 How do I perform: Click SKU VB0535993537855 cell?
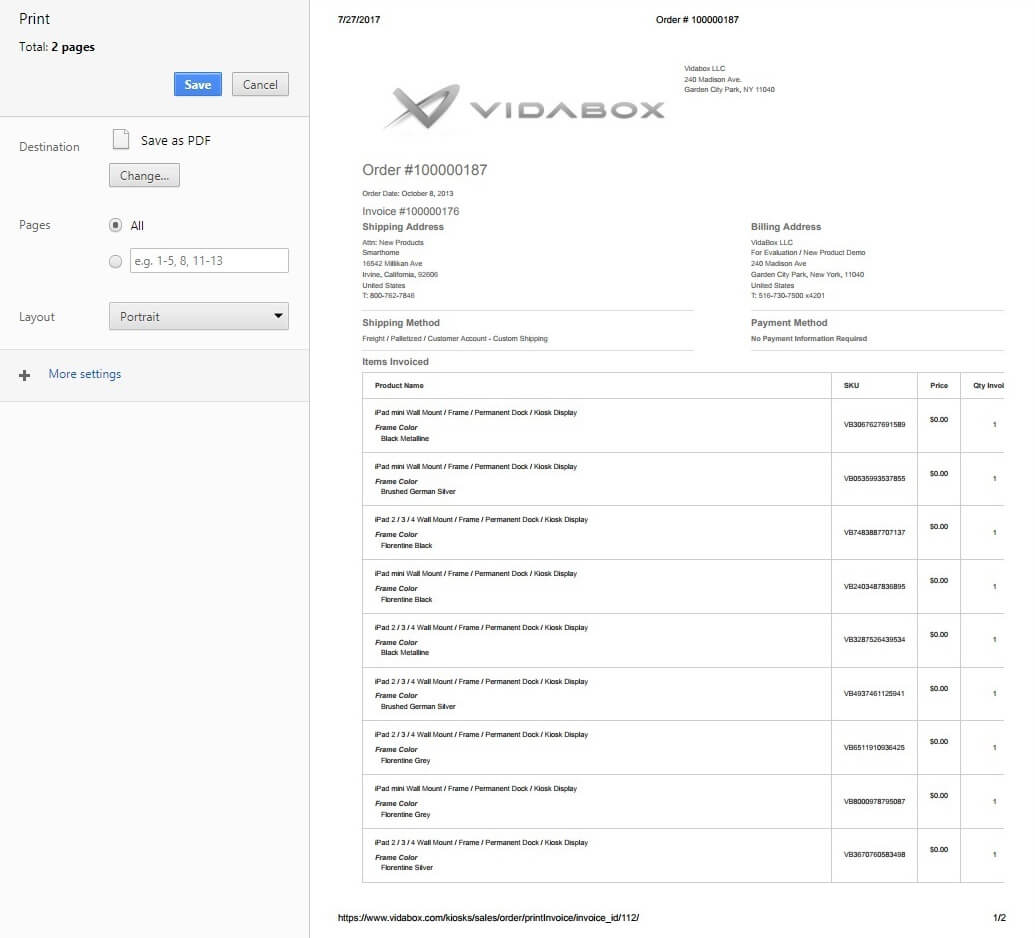pos(874,479)
